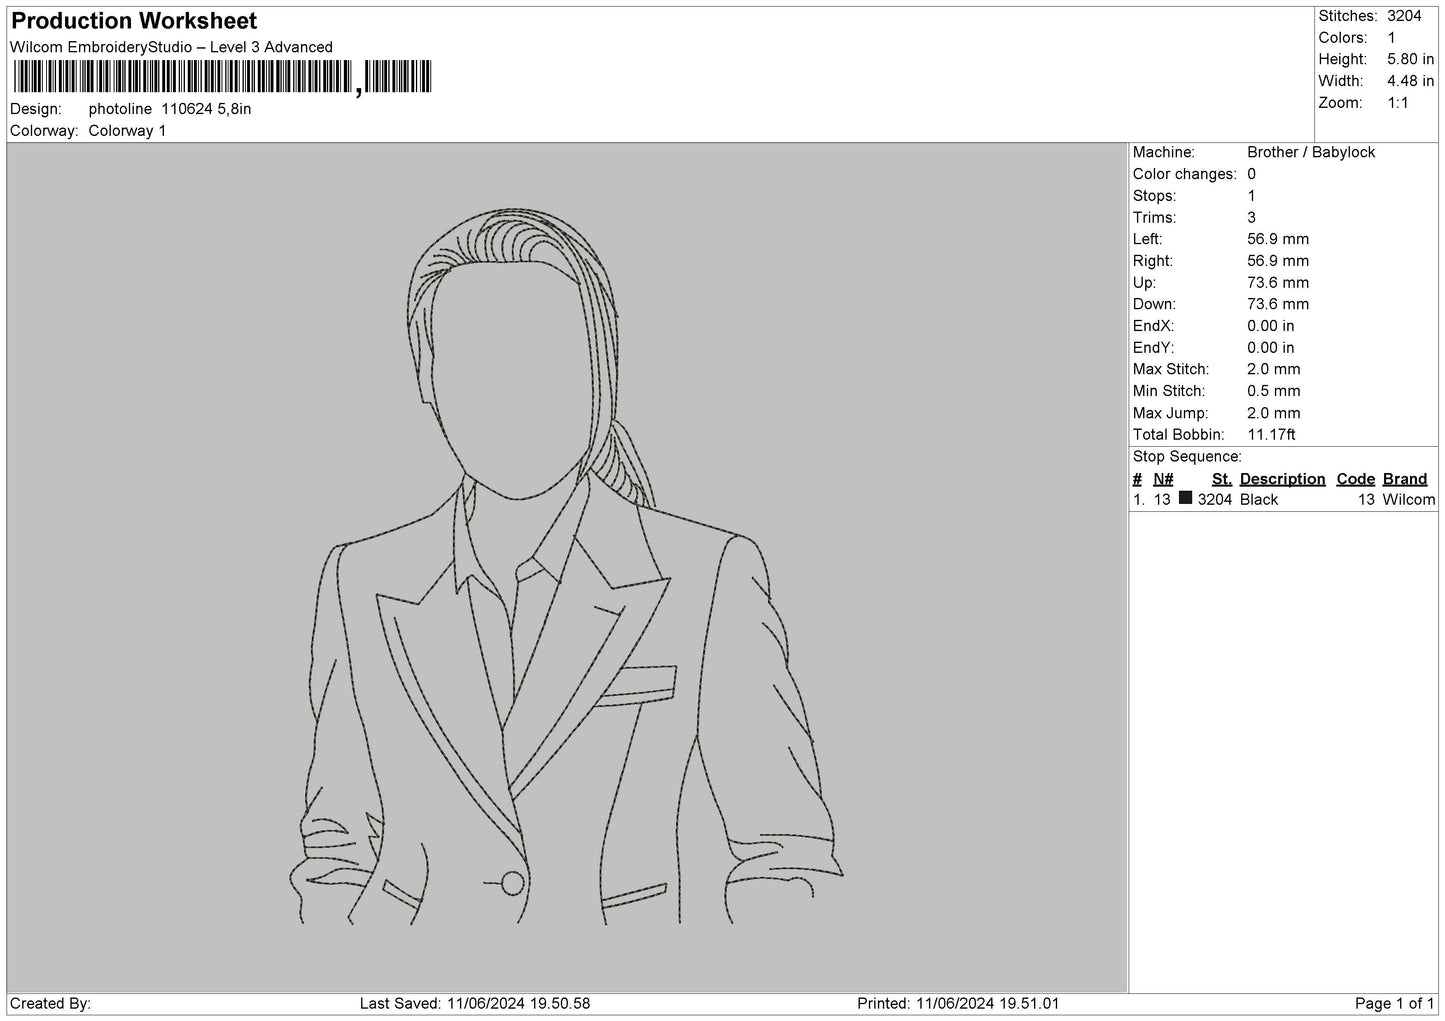This screenshot has width=1445, height=1021.
Task: Click the barcode under the header
Action: point(221,77)
